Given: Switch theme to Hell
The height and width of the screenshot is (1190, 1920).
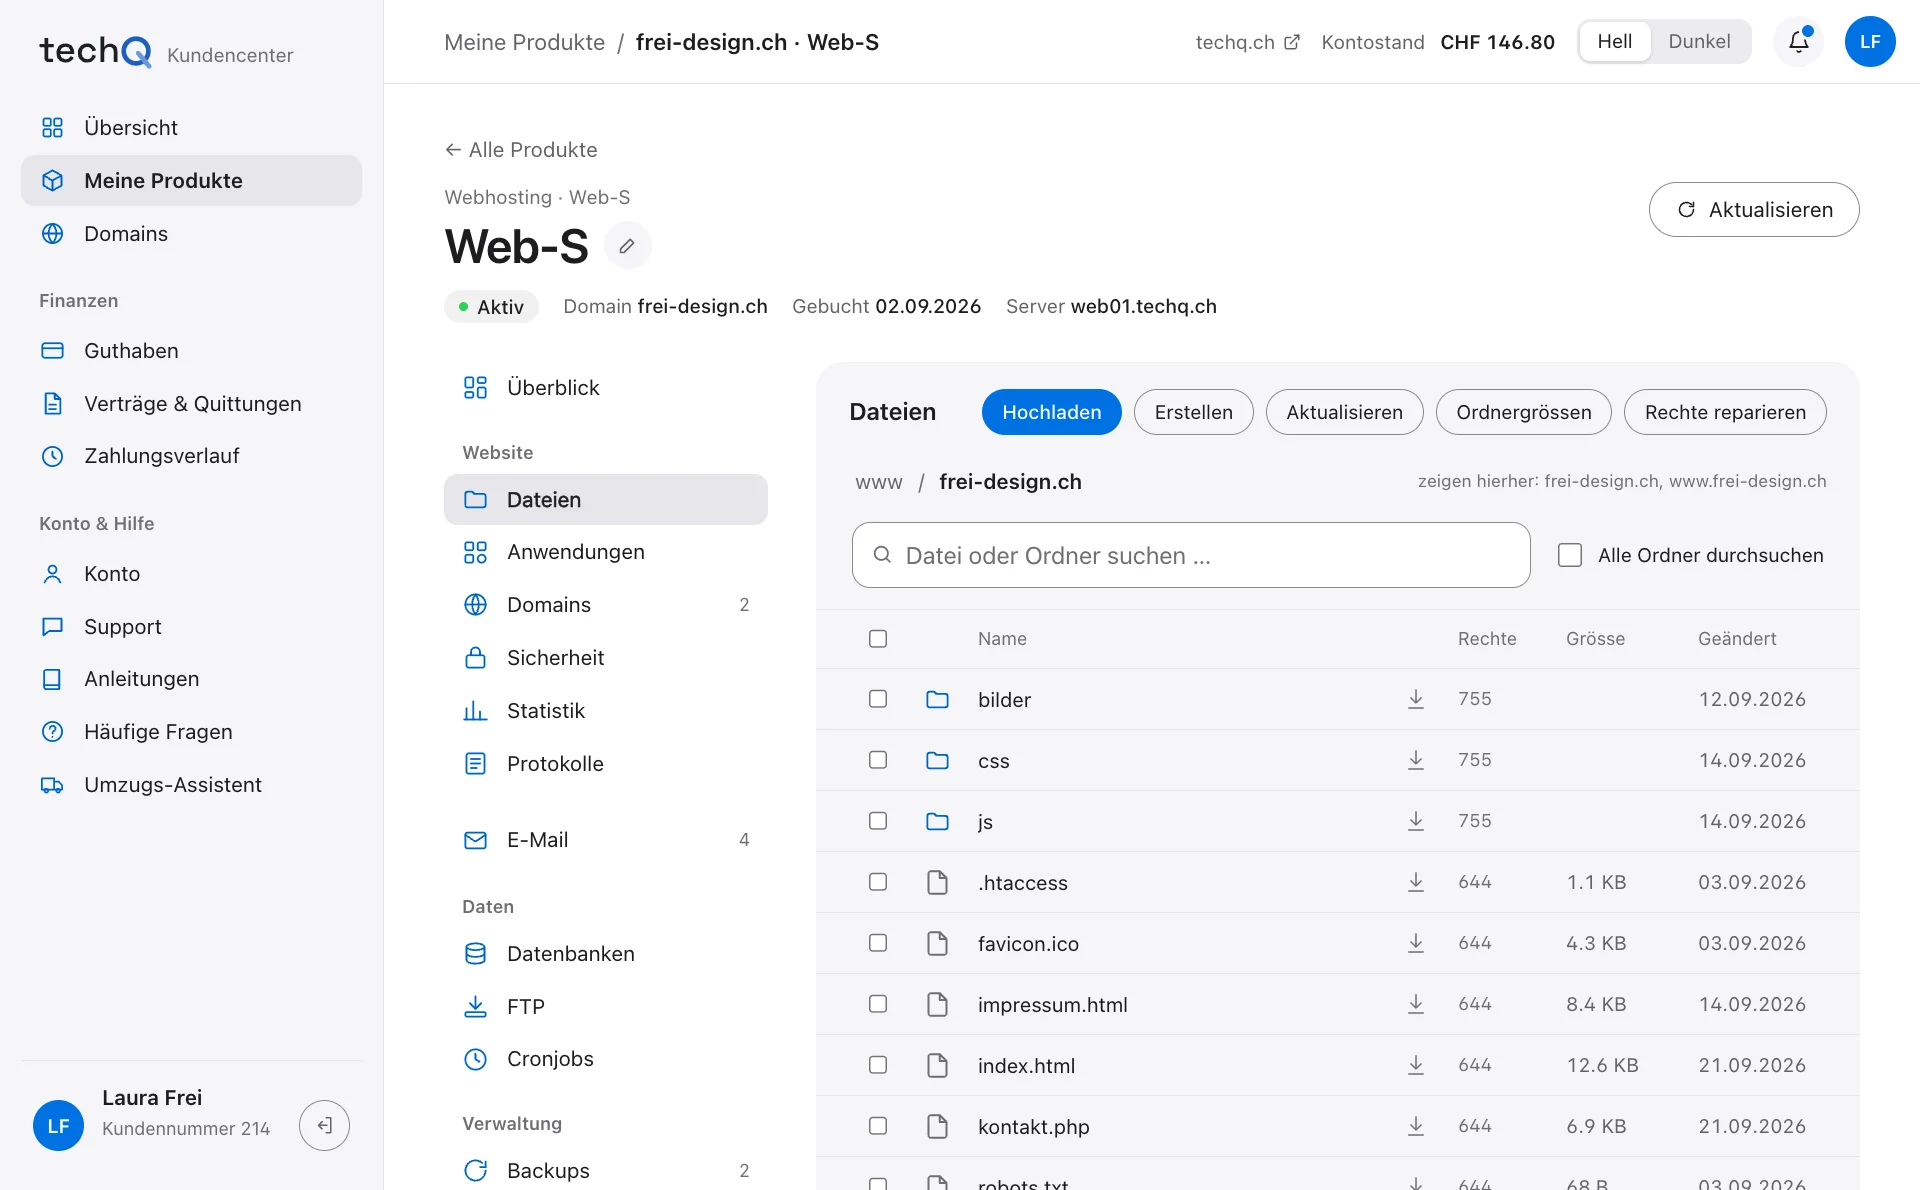Looking at the screenshot, I should pos(1614,42).
